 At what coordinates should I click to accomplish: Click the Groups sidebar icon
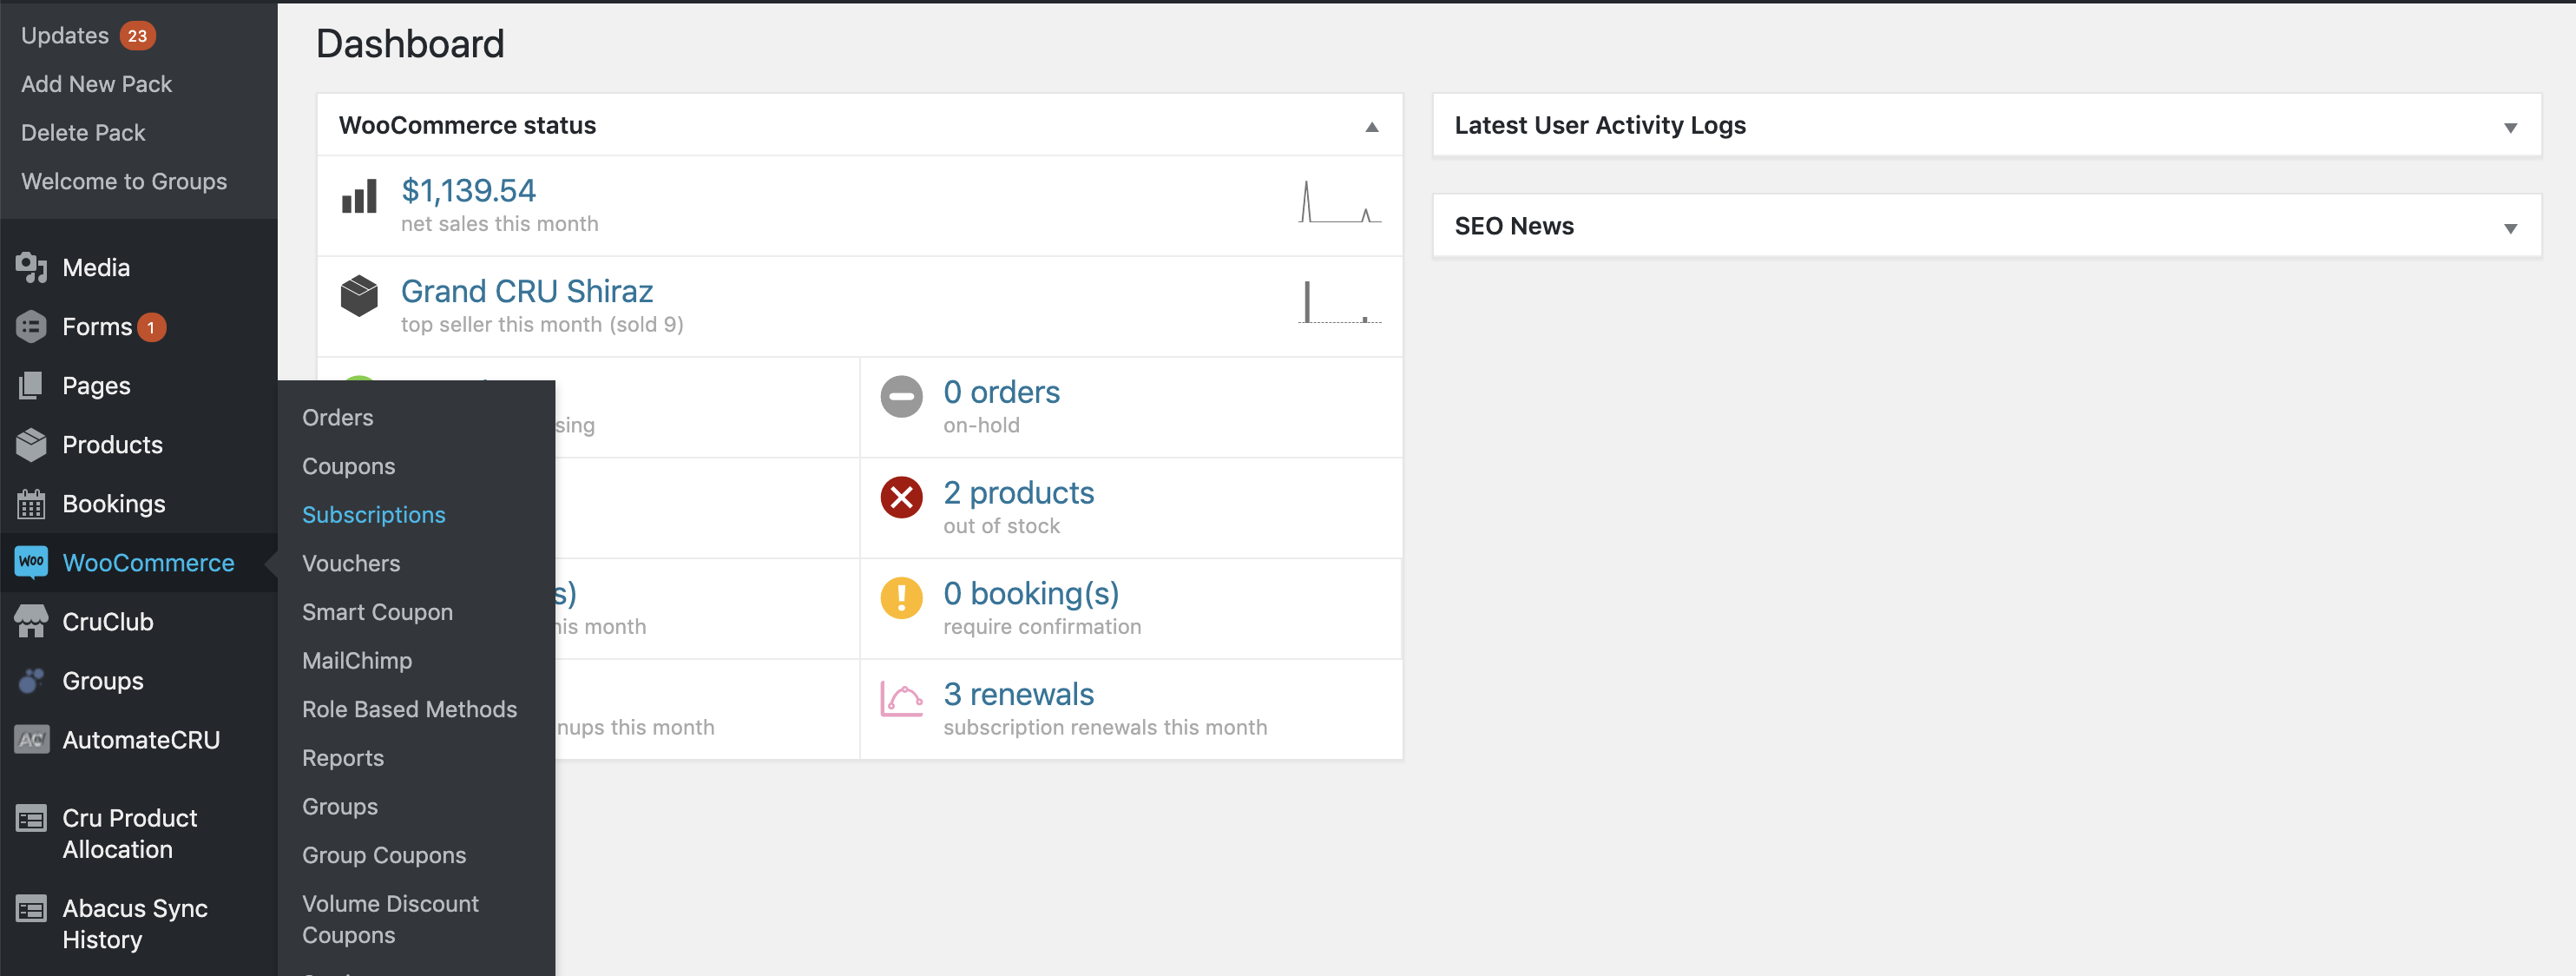(31, 680)
